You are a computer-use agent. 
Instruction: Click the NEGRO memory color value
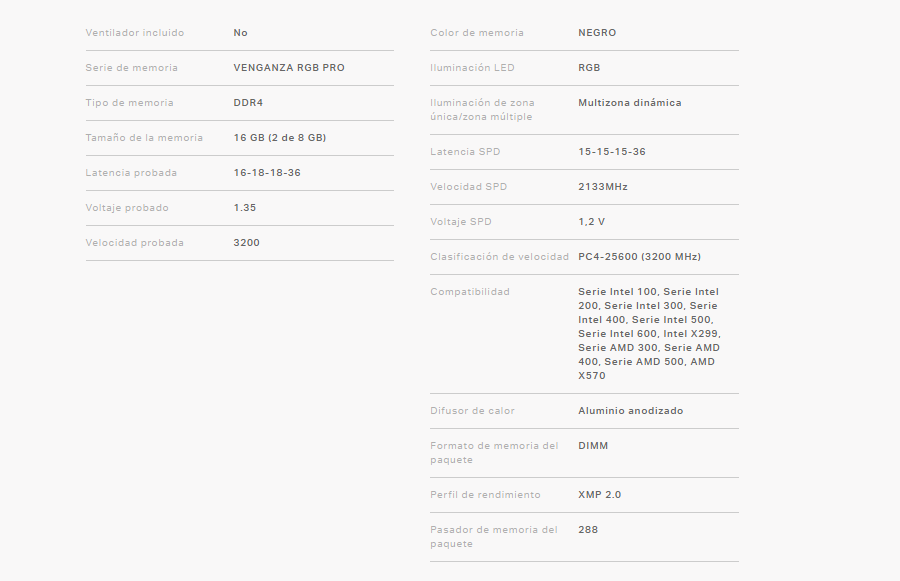click(597, 33)
